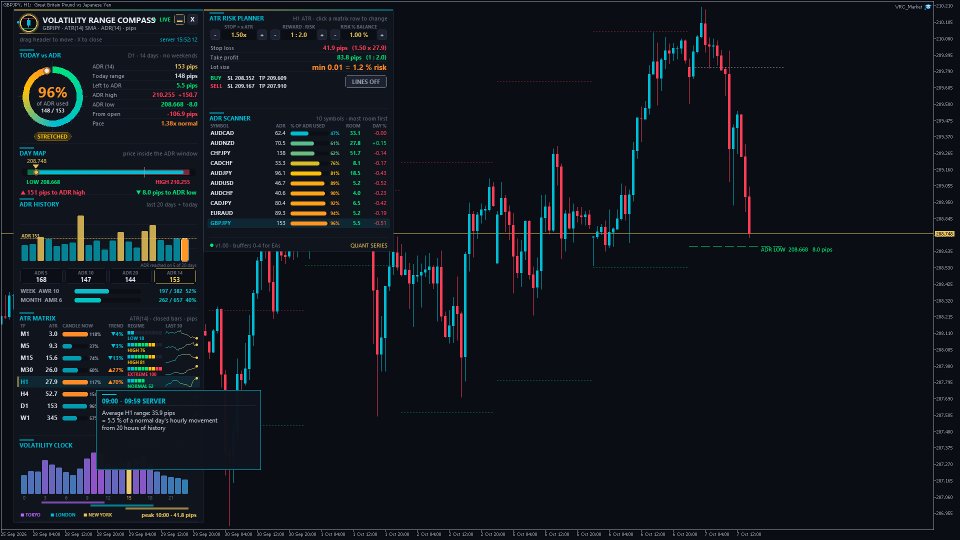The width and height of the screenshot is (960, 540).
Task: Click the '151 pips to ADR high' text
Action: pyautogui.click(x=53, y=192)
